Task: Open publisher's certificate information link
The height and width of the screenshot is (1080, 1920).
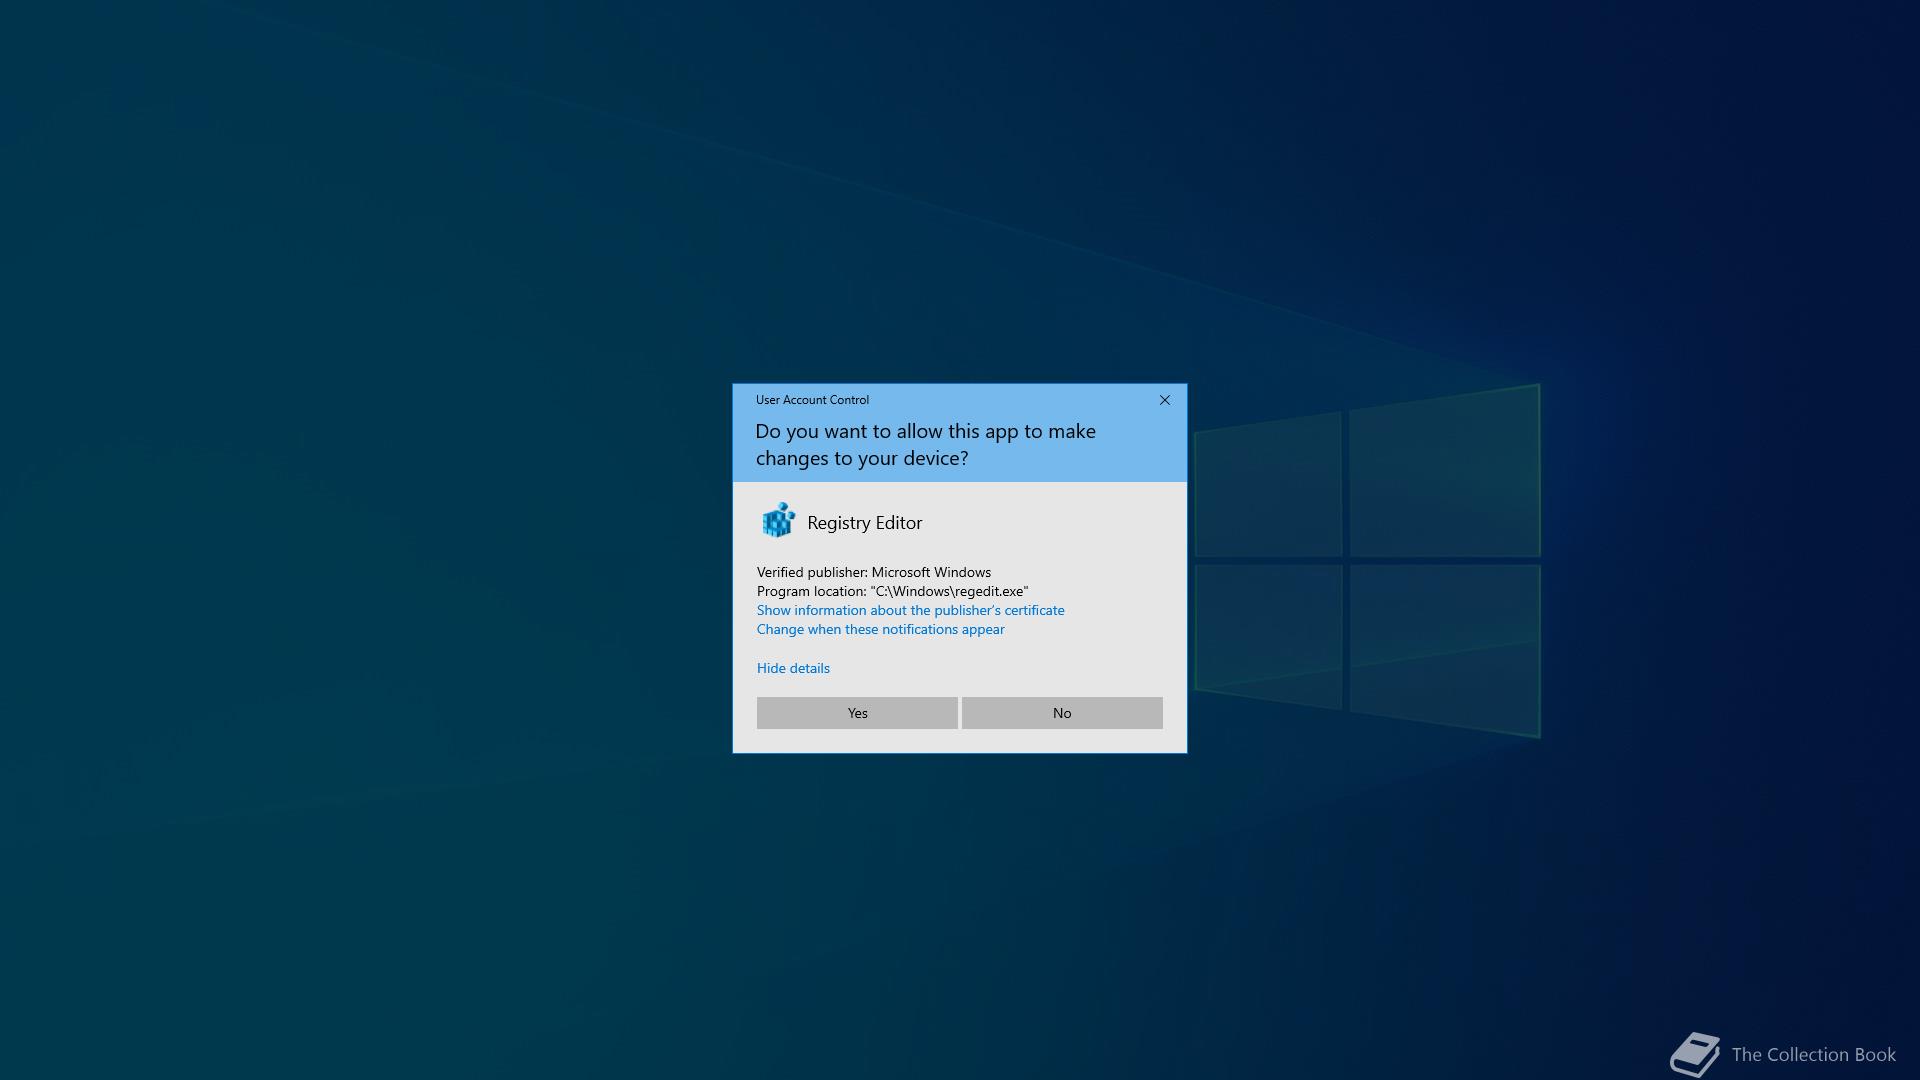Action: (910, 610)
